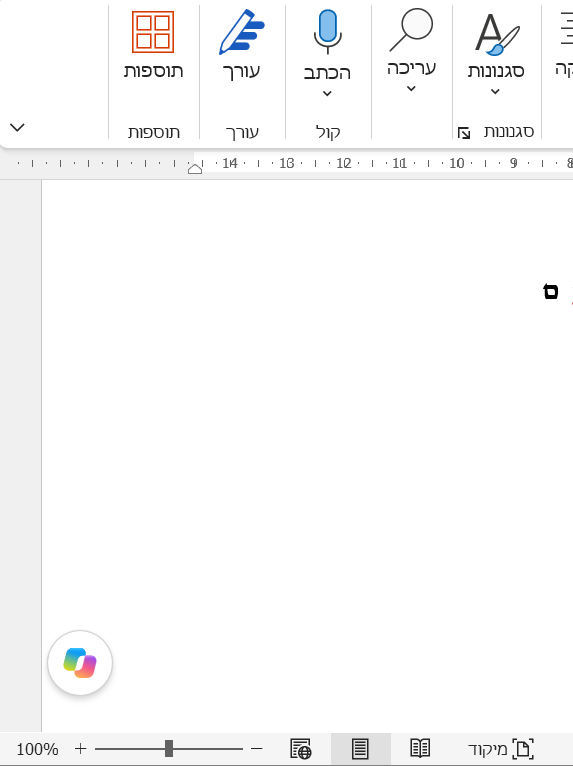The height and width of the screenshot is (766, 573).
Task: Click the ם character in the document
Action: [x=551, y=292]
